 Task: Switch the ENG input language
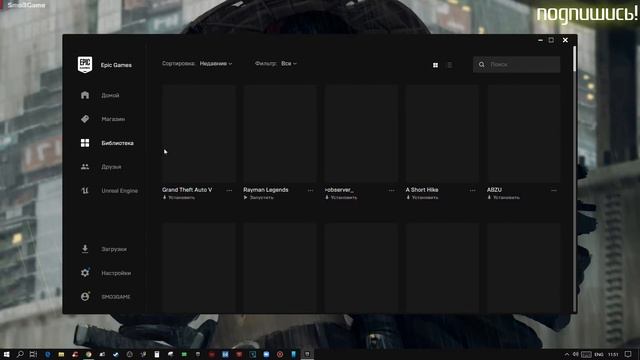pos(599,354)
